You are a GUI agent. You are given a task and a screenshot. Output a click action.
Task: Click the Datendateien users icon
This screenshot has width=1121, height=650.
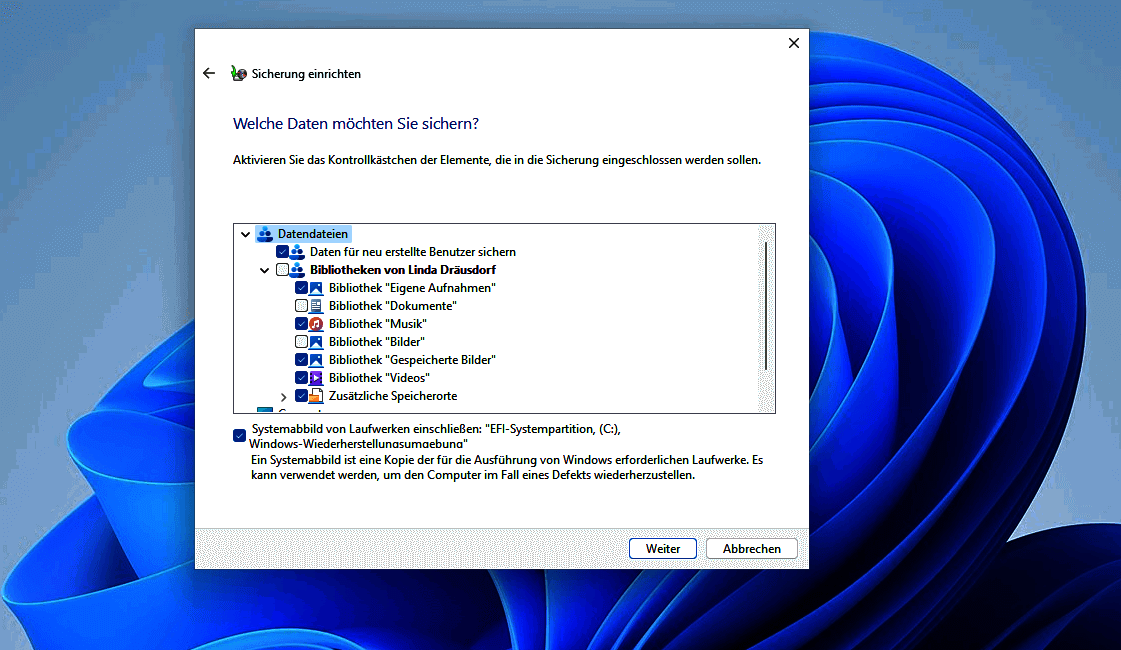tap(265, 234)
